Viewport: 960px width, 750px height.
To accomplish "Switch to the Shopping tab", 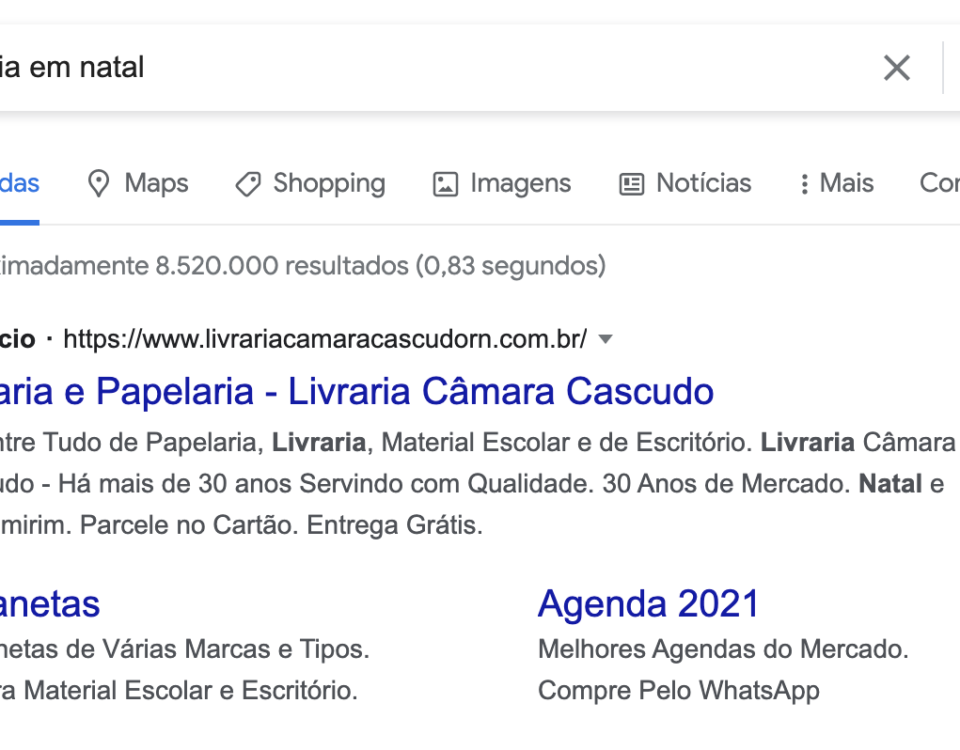I will click(310, 184).
